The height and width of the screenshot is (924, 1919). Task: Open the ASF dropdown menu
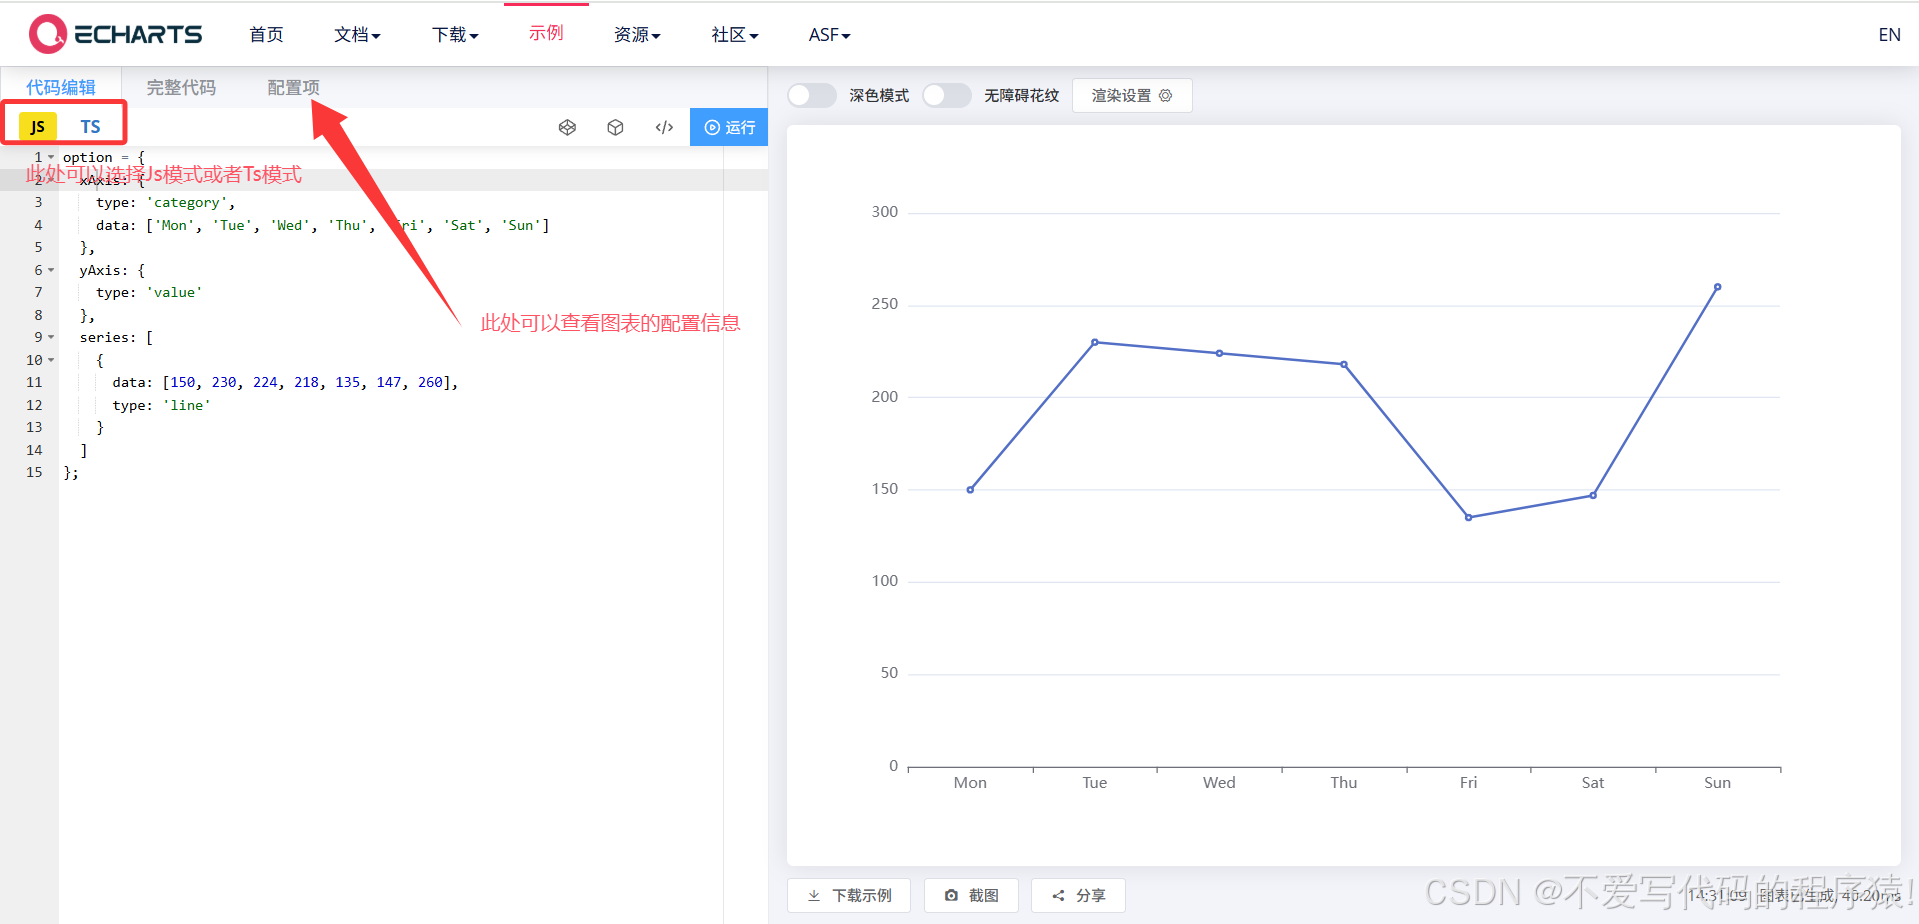pyautogui.click(x=829, y=35)
